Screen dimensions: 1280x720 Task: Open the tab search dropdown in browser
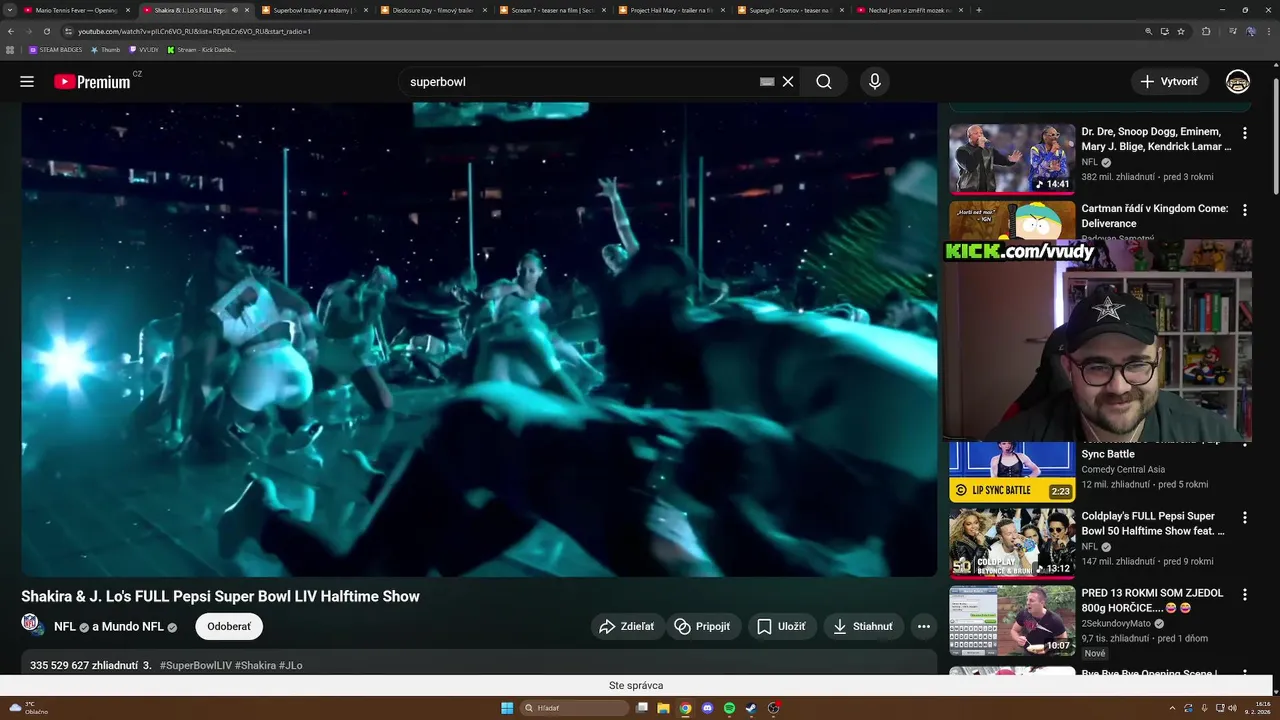(x=11, y=10)
